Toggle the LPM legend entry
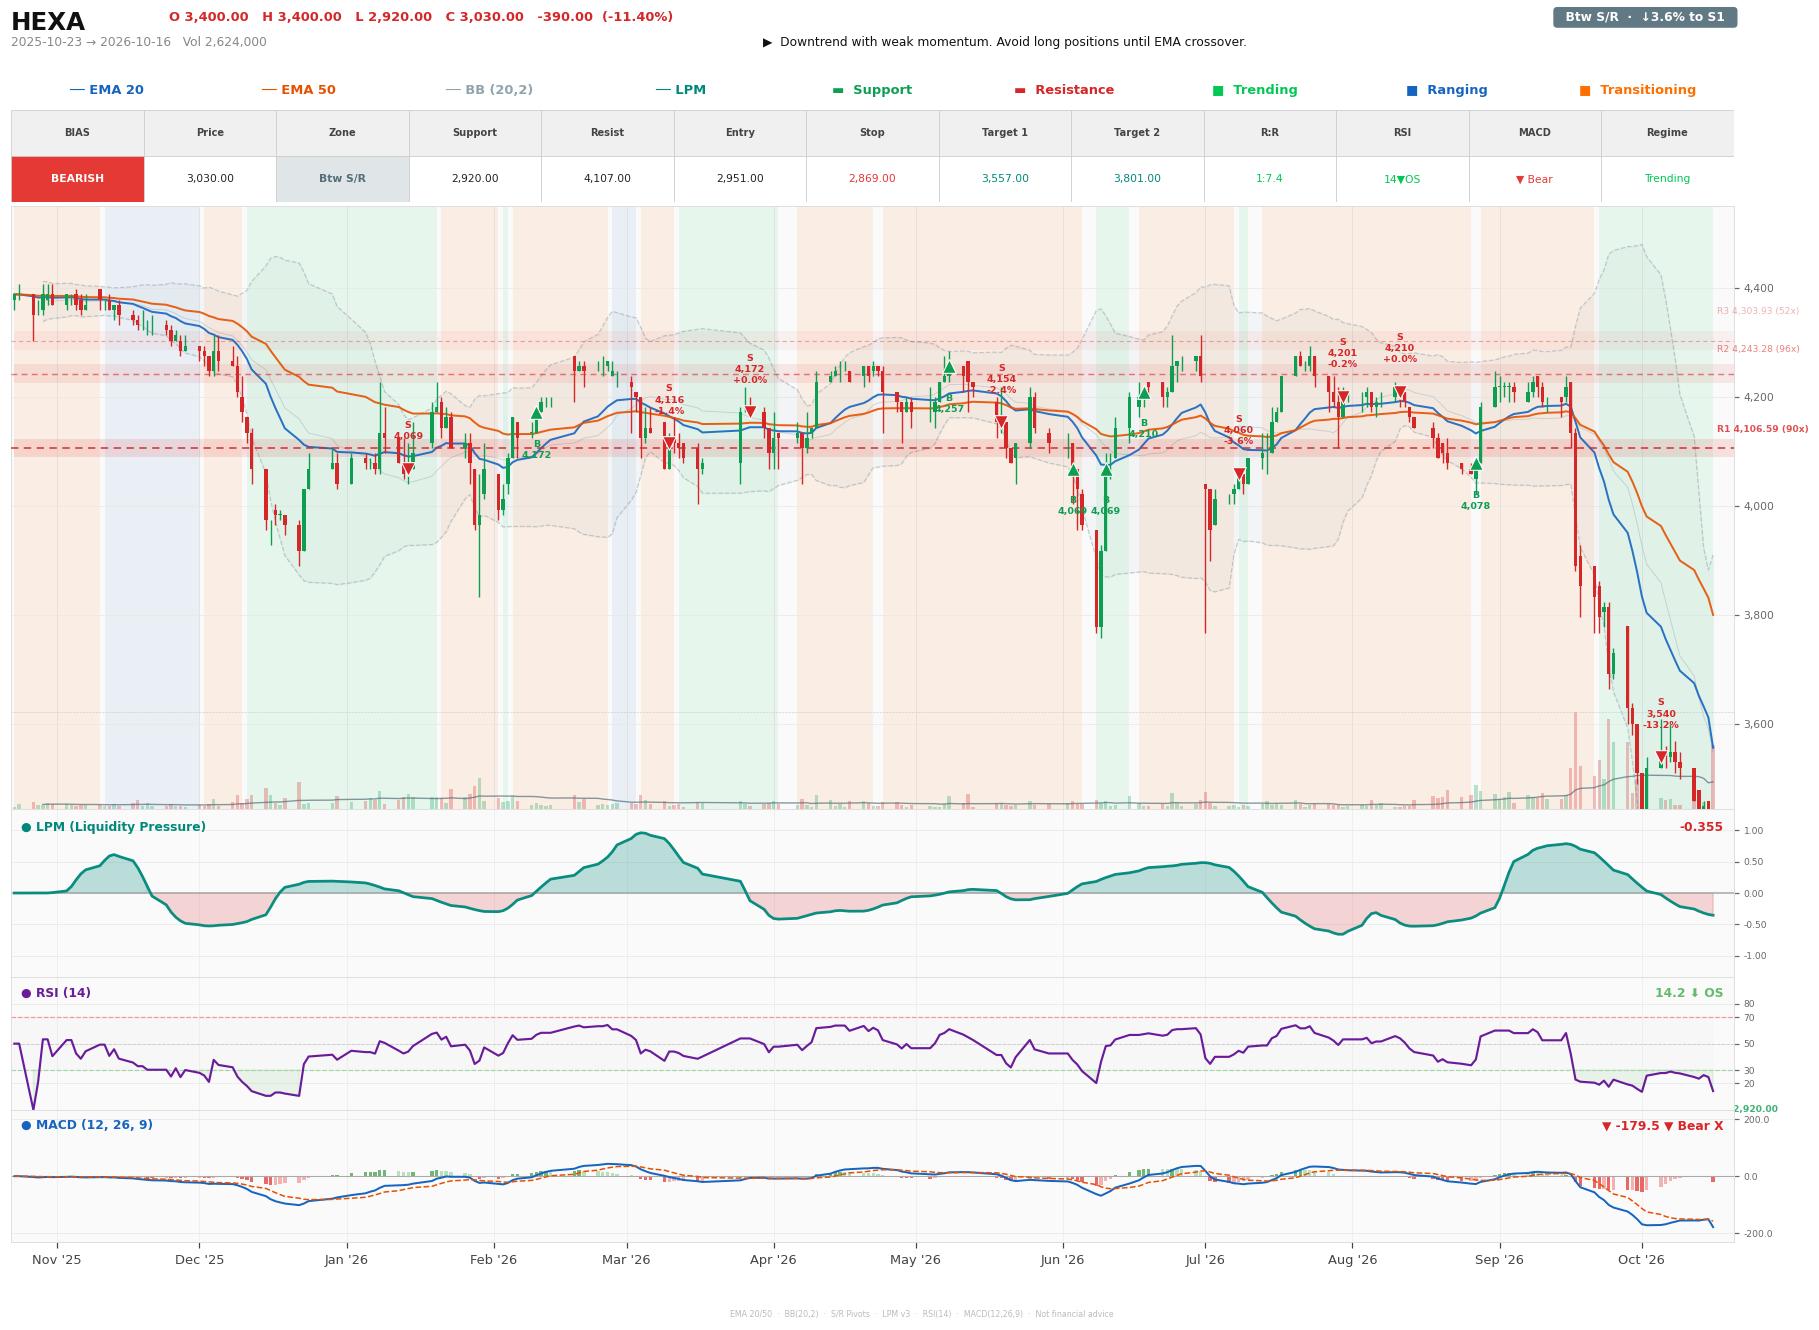The image size is (1819, 1330). (x=680, y=90)
